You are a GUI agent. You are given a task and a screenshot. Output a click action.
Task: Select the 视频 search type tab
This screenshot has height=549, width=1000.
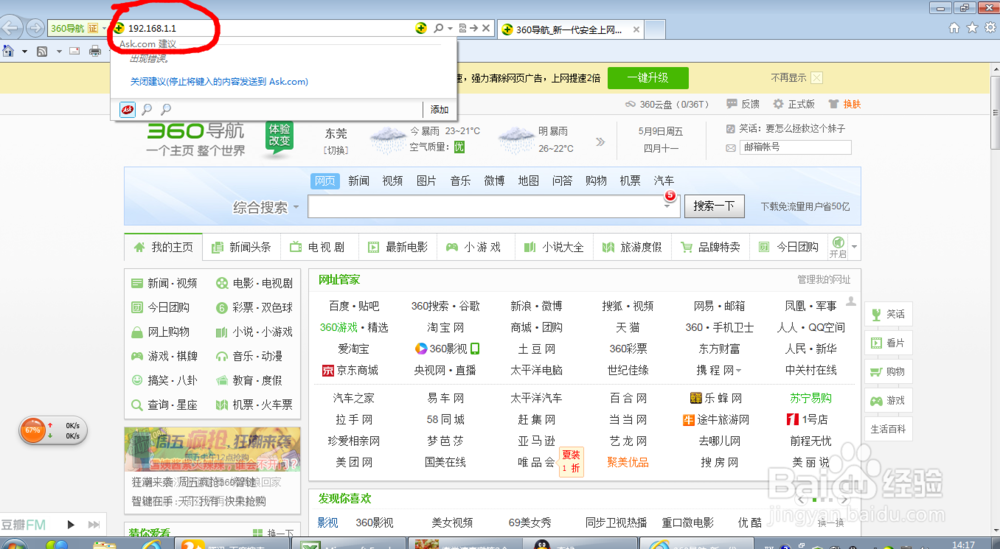[392, 181]
